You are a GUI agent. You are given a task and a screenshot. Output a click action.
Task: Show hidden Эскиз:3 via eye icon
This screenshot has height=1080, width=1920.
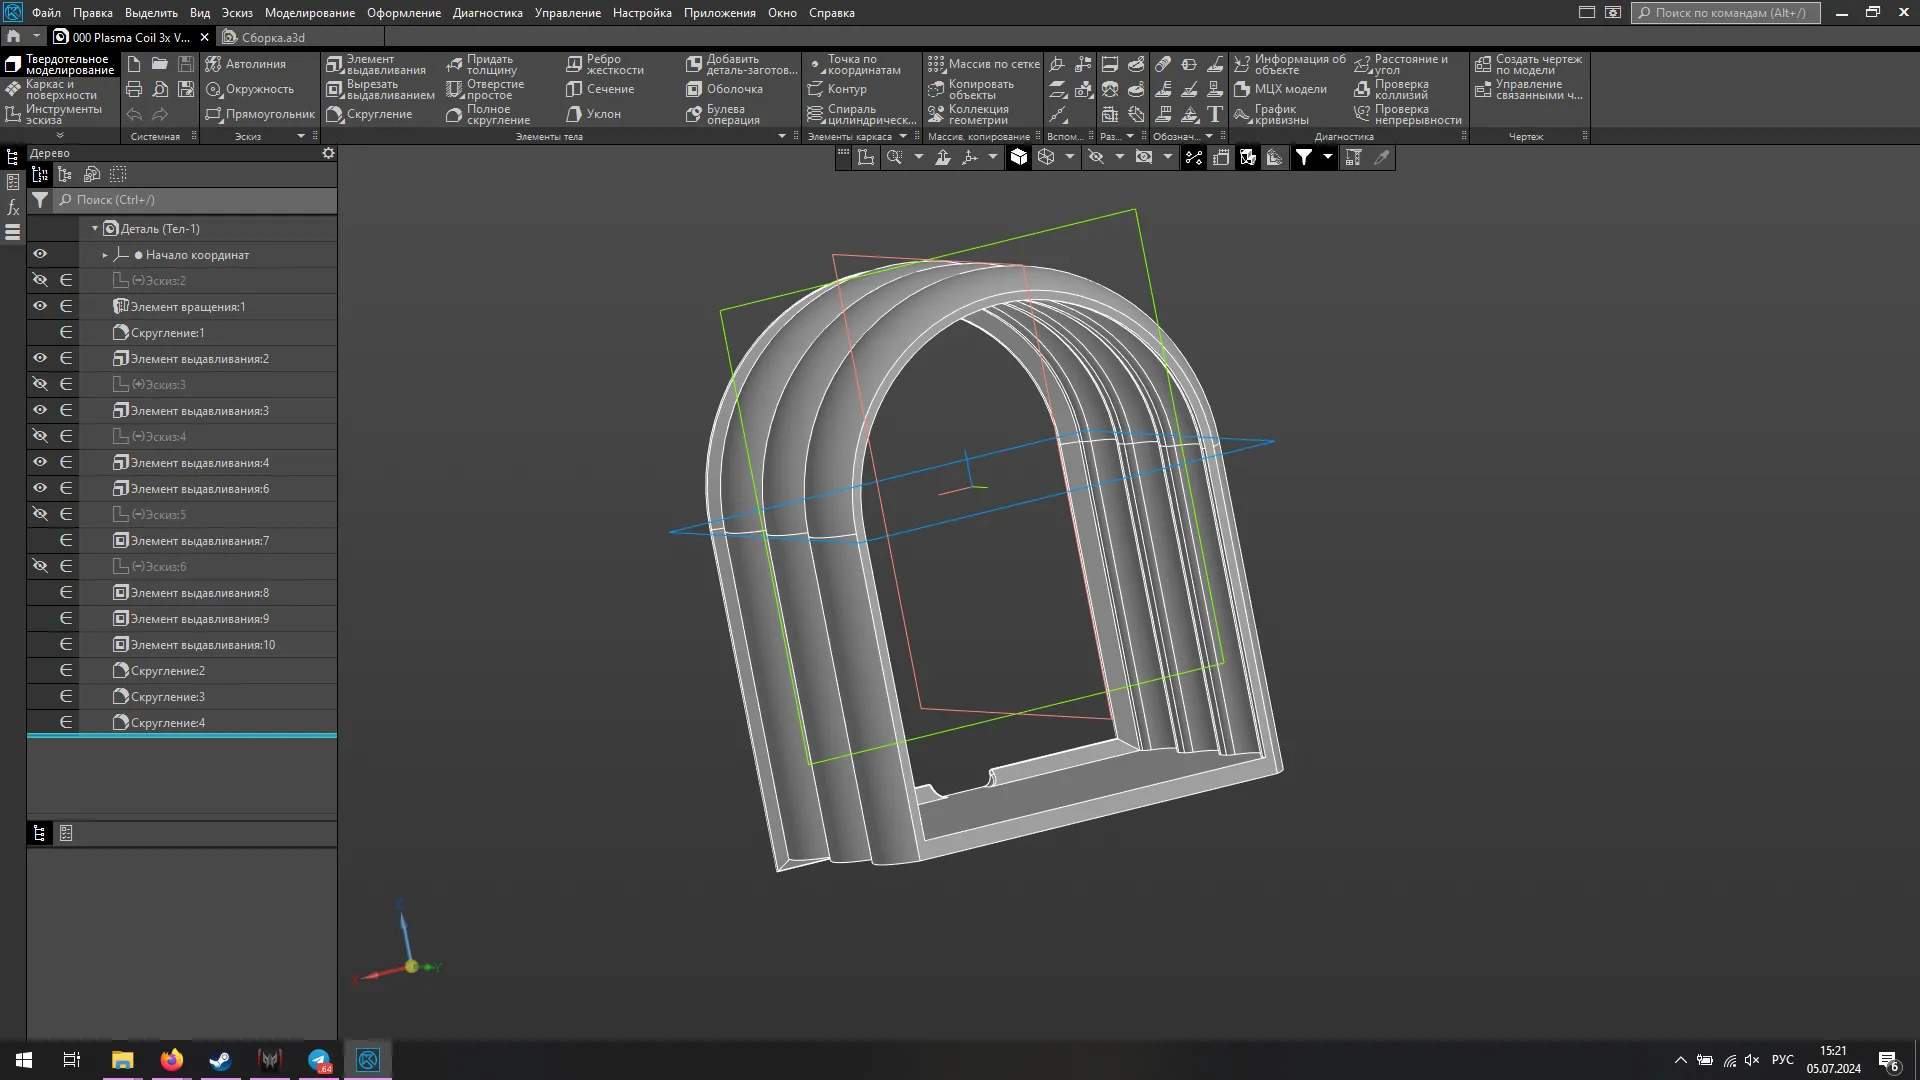point(40,384)
